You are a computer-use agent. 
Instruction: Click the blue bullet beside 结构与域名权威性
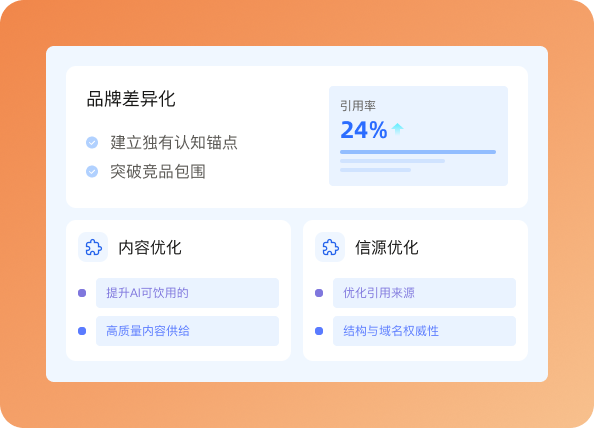pos(319,331)
